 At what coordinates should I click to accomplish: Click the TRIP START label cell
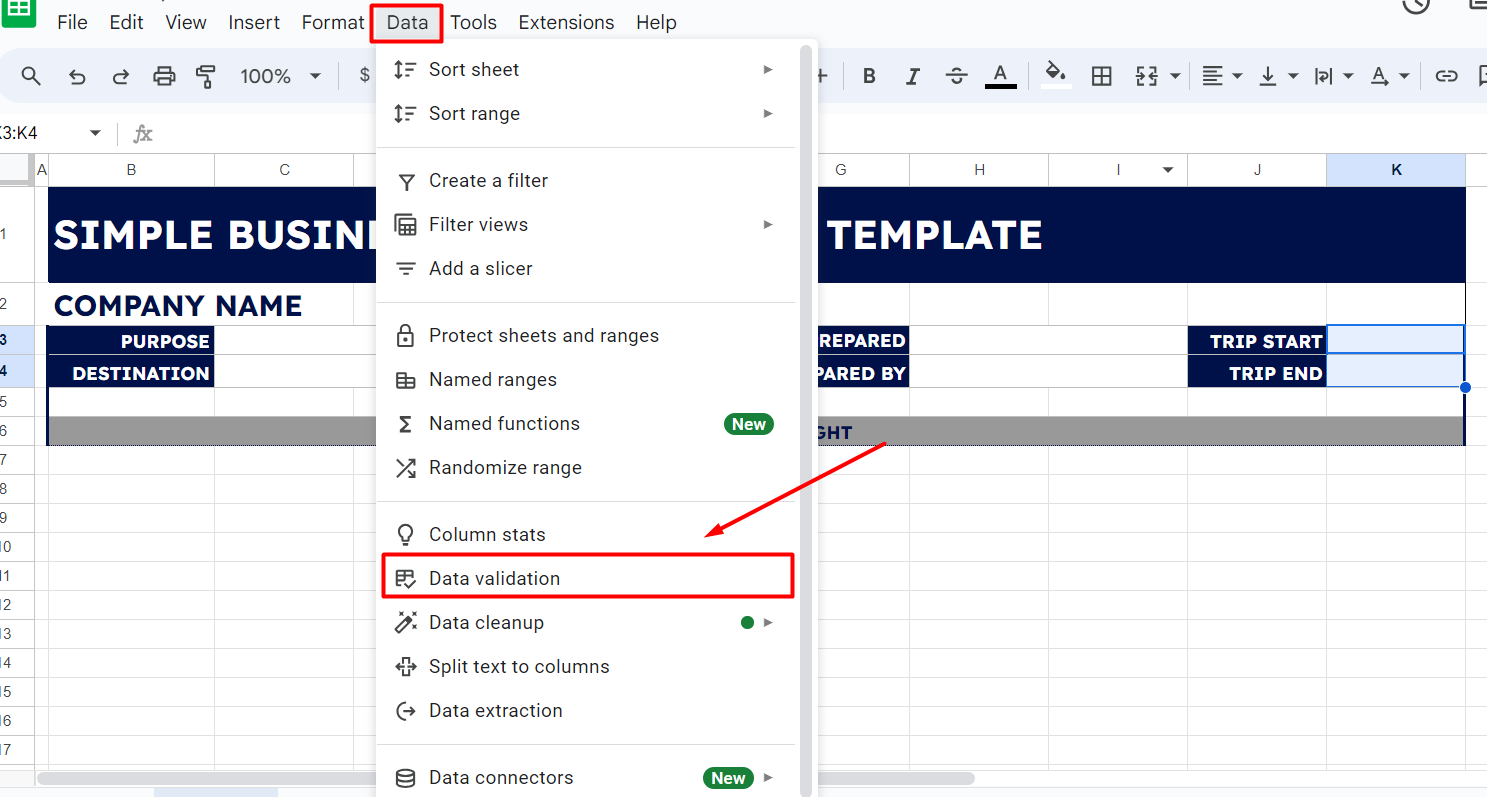tap(1257, 341)
